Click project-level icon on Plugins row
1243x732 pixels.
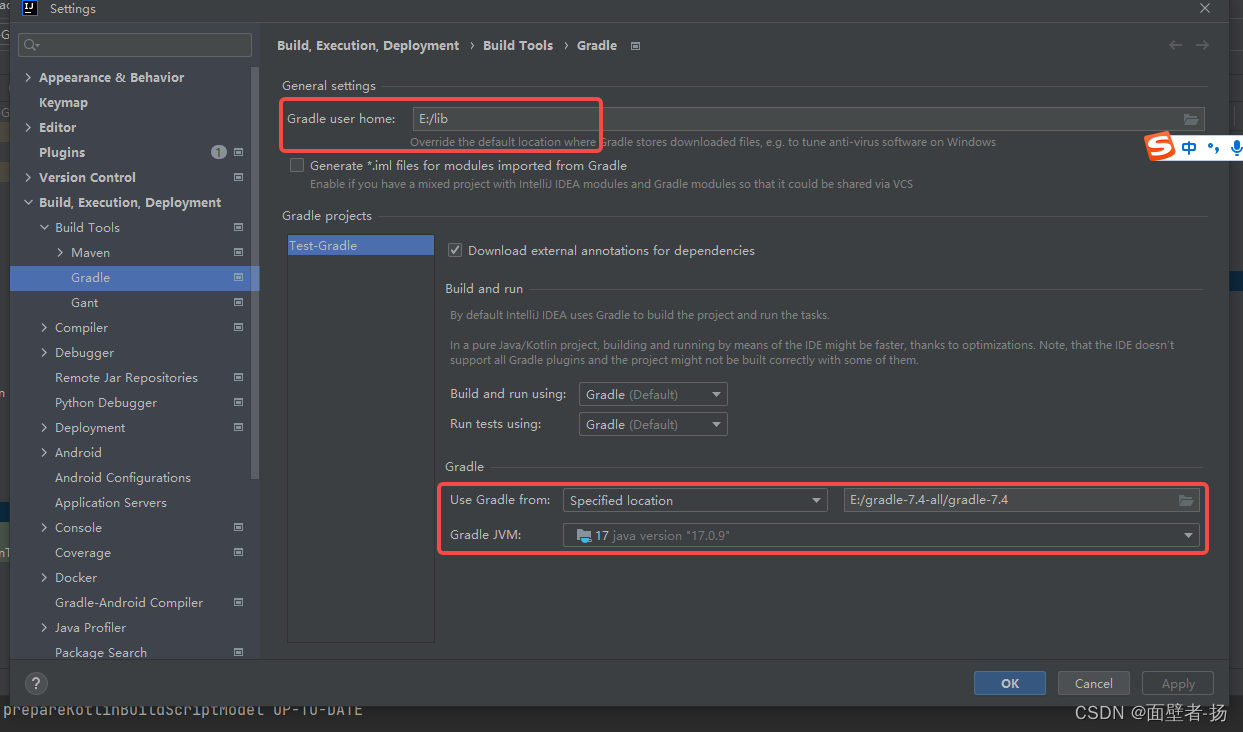(238, 152)
